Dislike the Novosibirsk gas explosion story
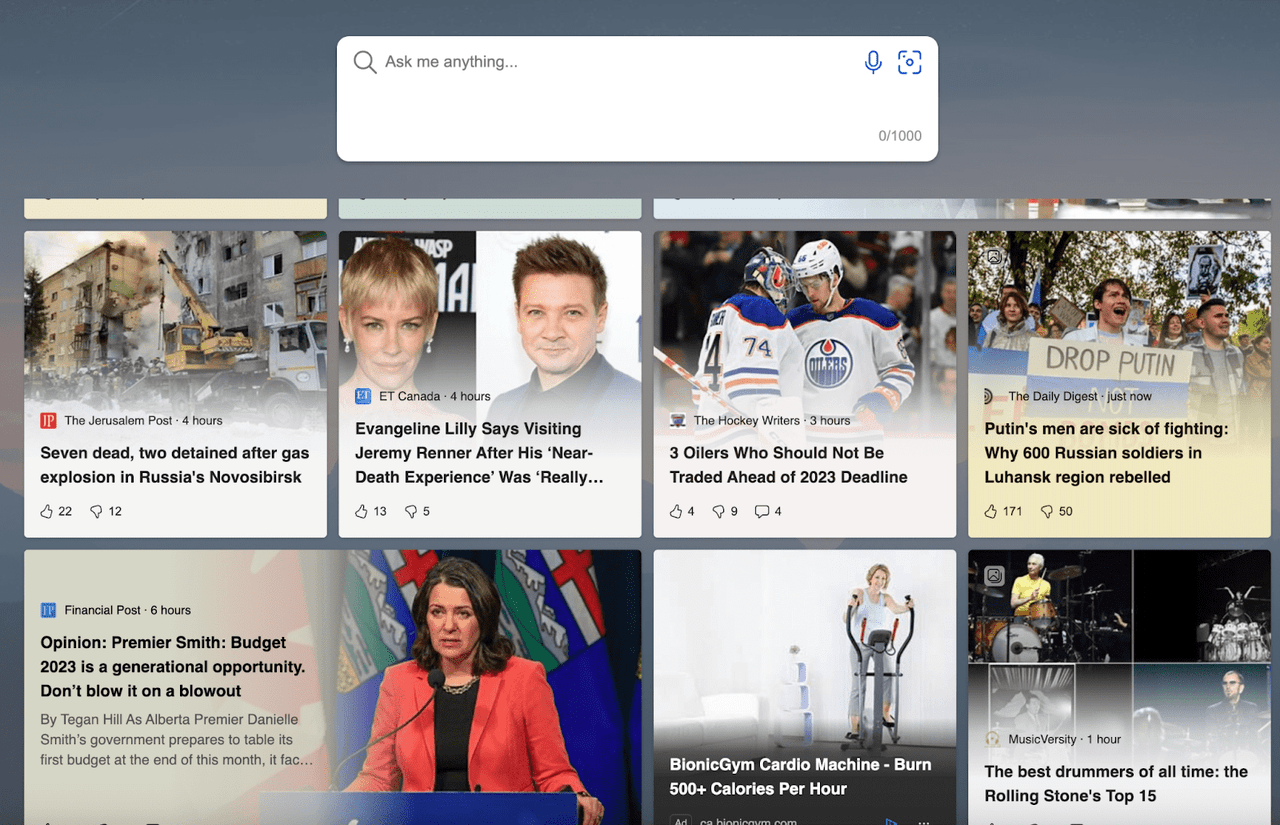The height and width of the screenshot is (825, 1280). click(x=97, y=511)
